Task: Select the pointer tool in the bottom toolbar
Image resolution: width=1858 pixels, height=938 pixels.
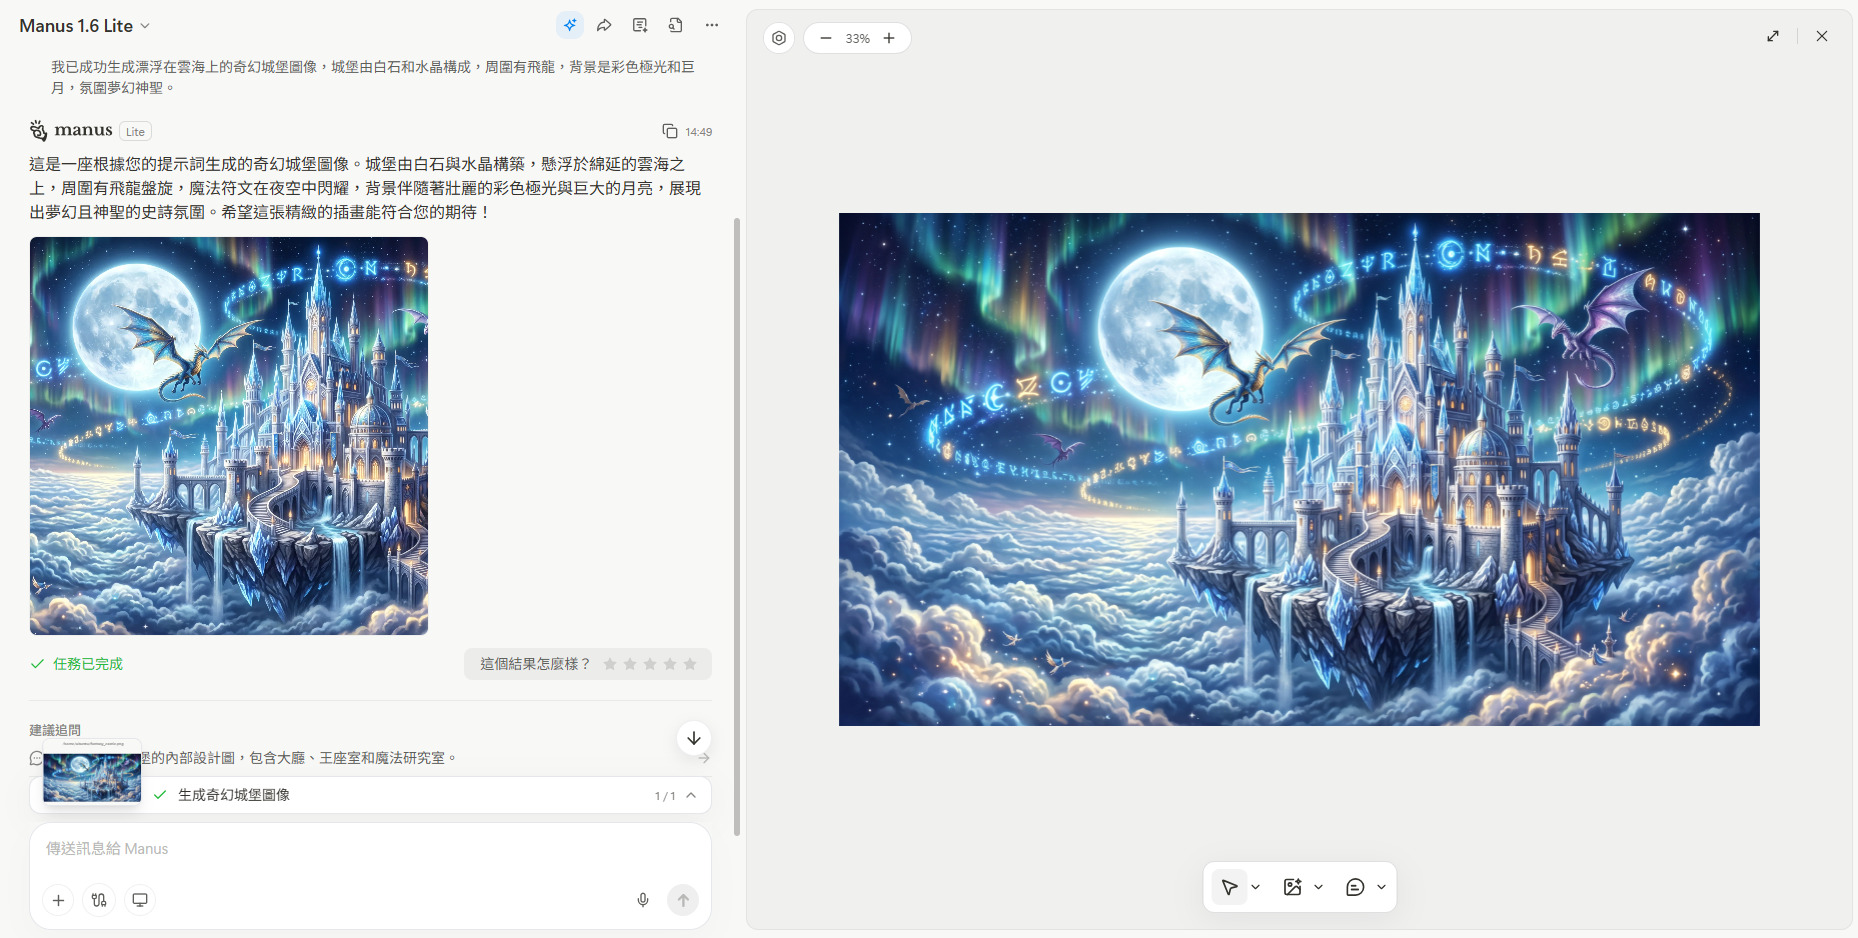Action: tap(1230, 887)
